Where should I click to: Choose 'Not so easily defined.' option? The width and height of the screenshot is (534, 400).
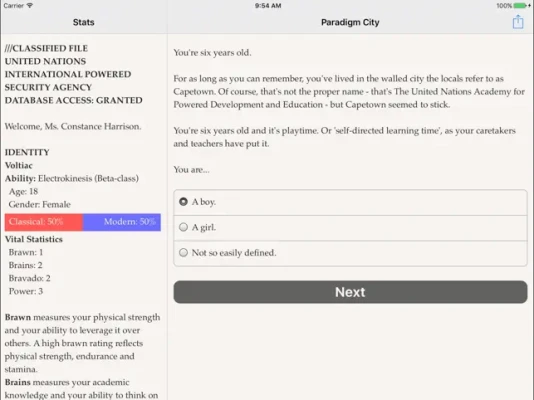click(x=350, y=253)
